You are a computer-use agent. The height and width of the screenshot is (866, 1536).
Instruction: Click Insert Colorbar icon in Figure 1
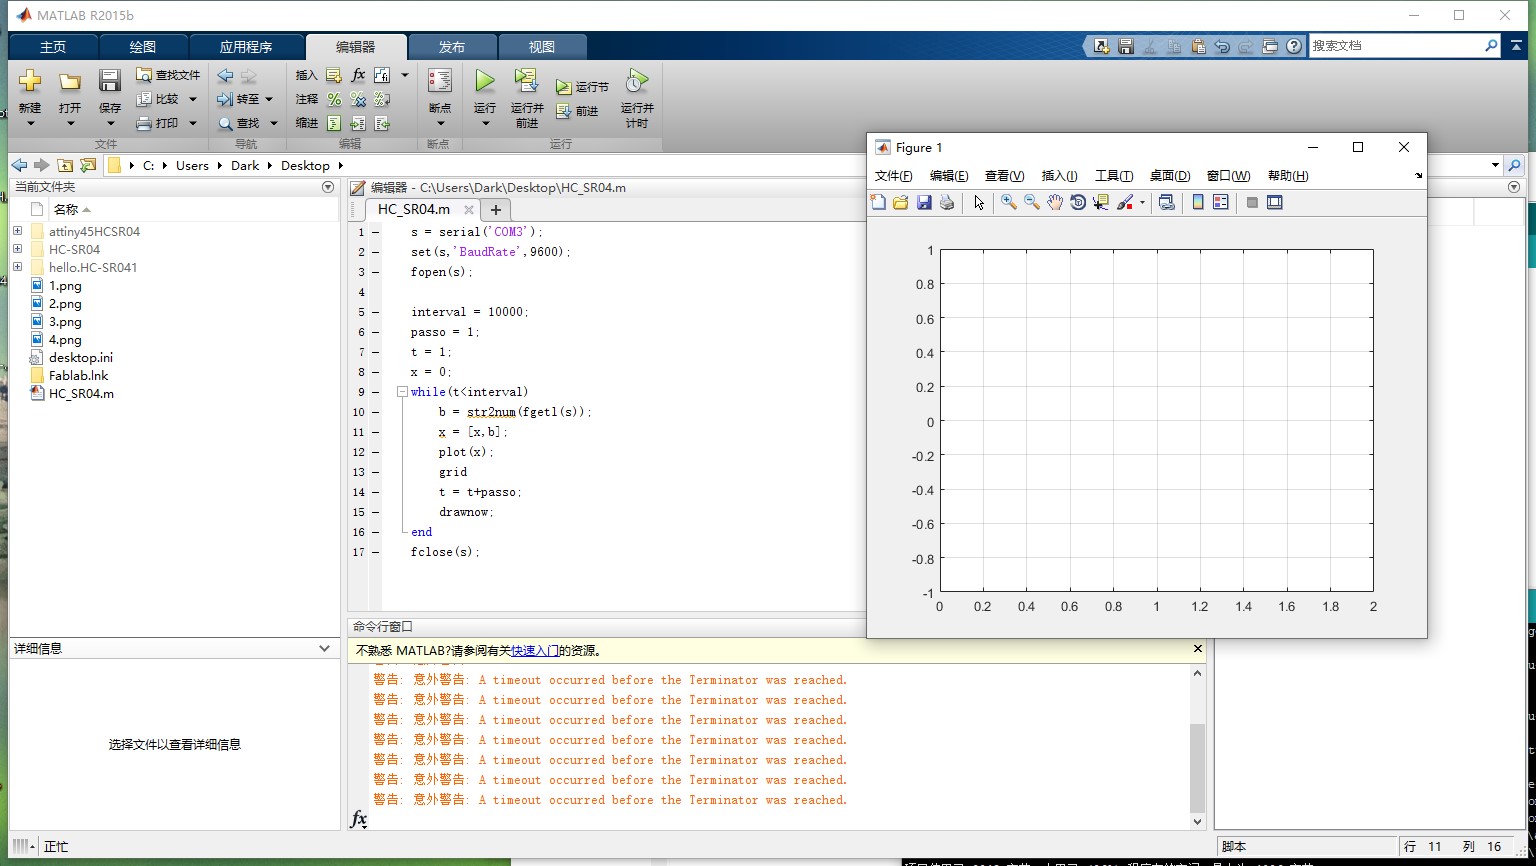(x=1198, y=202)
